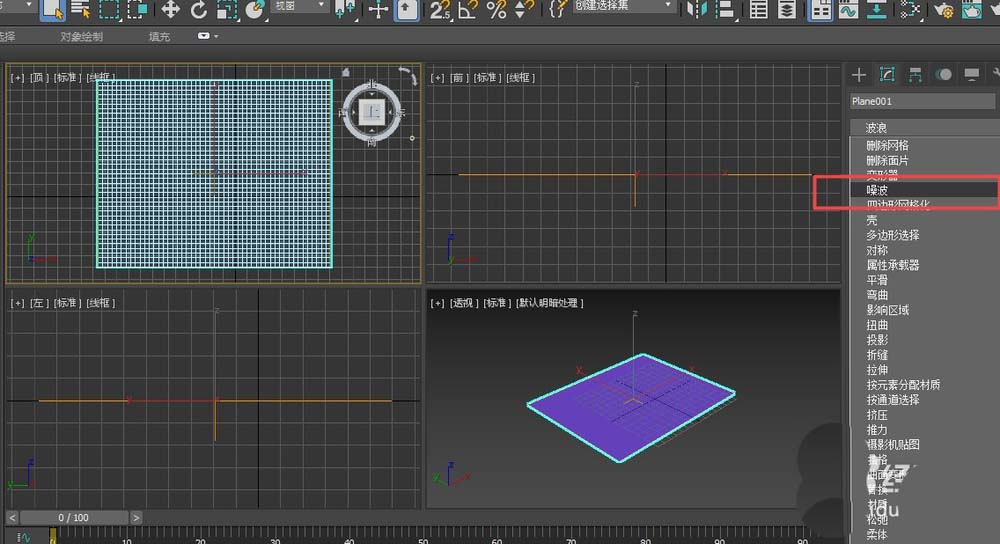Viewport: 1000px width, 544px height.
Task: Toggle Spinner Snap
Action: tap(524, 9)
